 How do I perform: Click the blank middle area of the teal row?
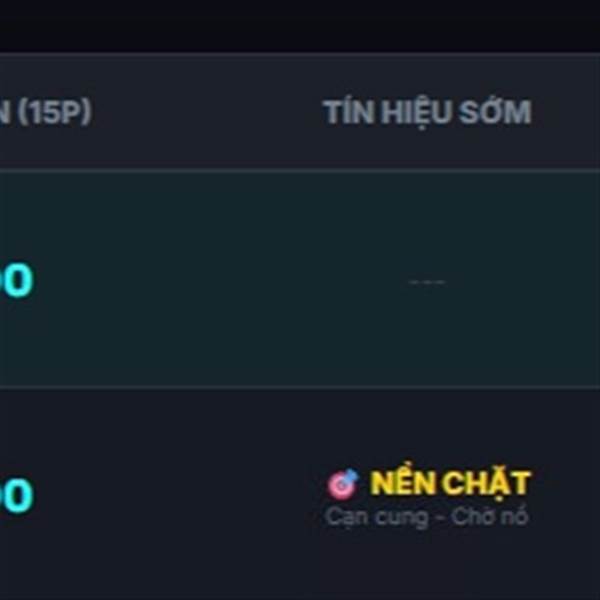coord(200,282)
